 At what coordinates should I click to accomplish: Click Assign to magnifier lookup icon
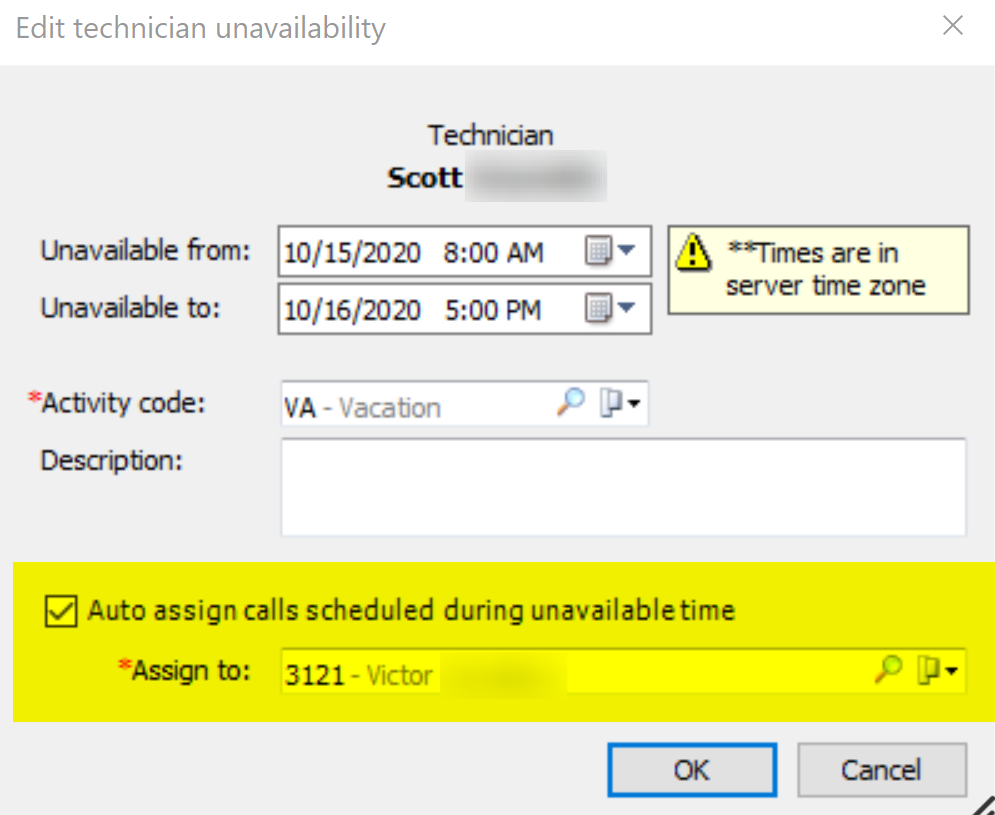[888, 669]
